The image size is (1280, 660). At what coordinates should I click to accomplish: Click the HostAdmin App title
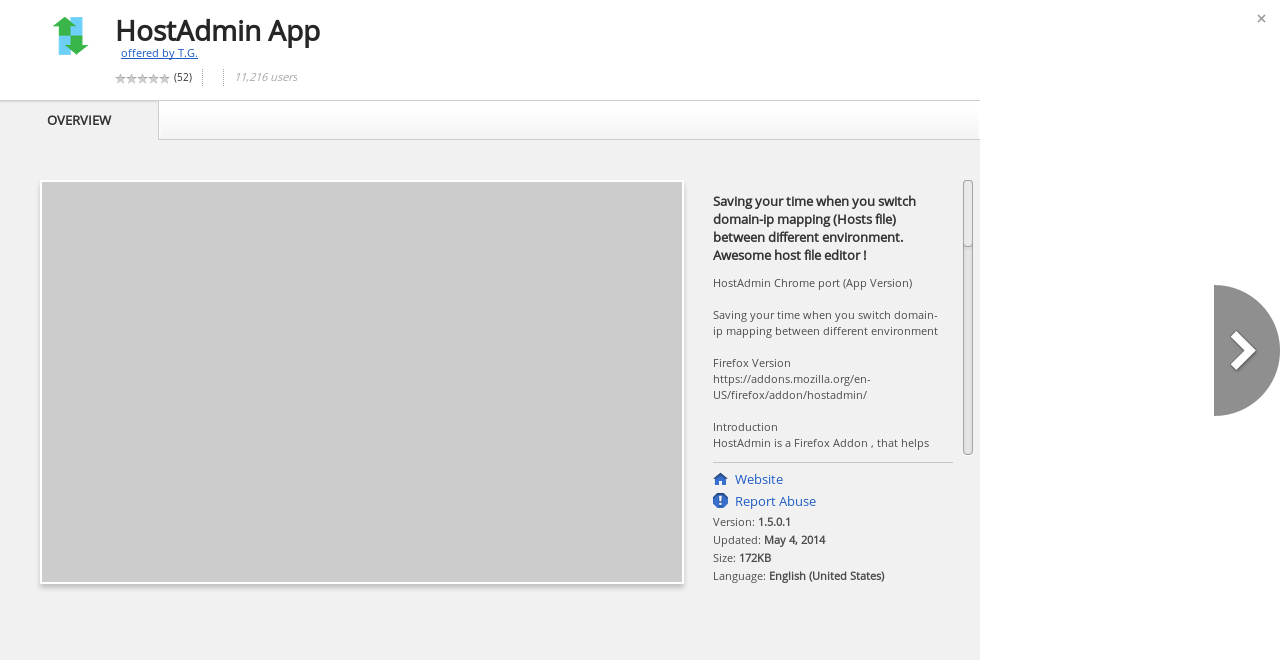218,30
